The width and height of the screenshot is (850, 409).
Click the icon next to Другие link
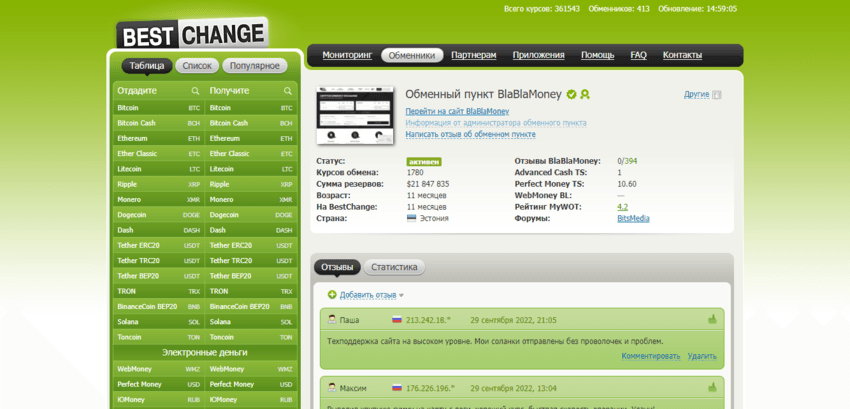click(x=717, y=95)
